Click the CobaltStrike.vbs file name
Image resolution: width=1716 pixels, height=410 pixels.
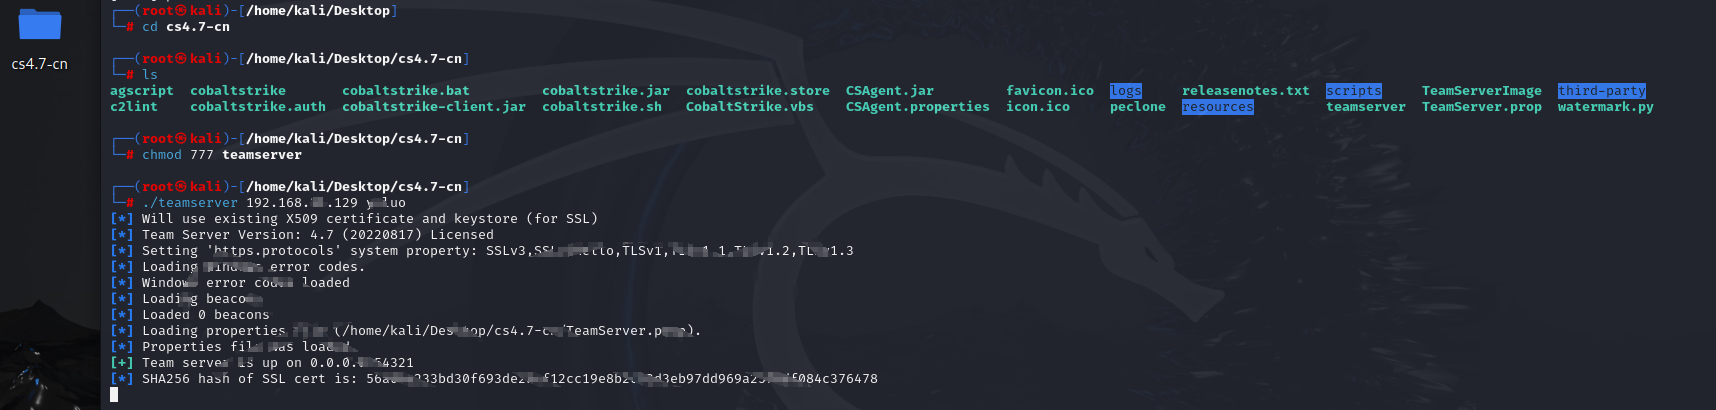pyautogui.click(x=750, y=107)
